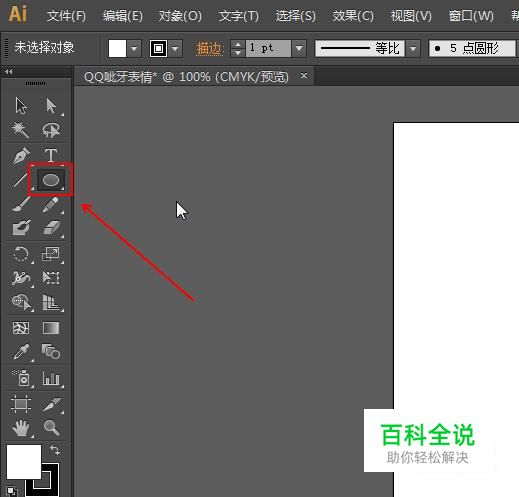This screenshot has width=519, height=497.
Task: Select the Selection tool (black arrow)
Action: [21, 106]
